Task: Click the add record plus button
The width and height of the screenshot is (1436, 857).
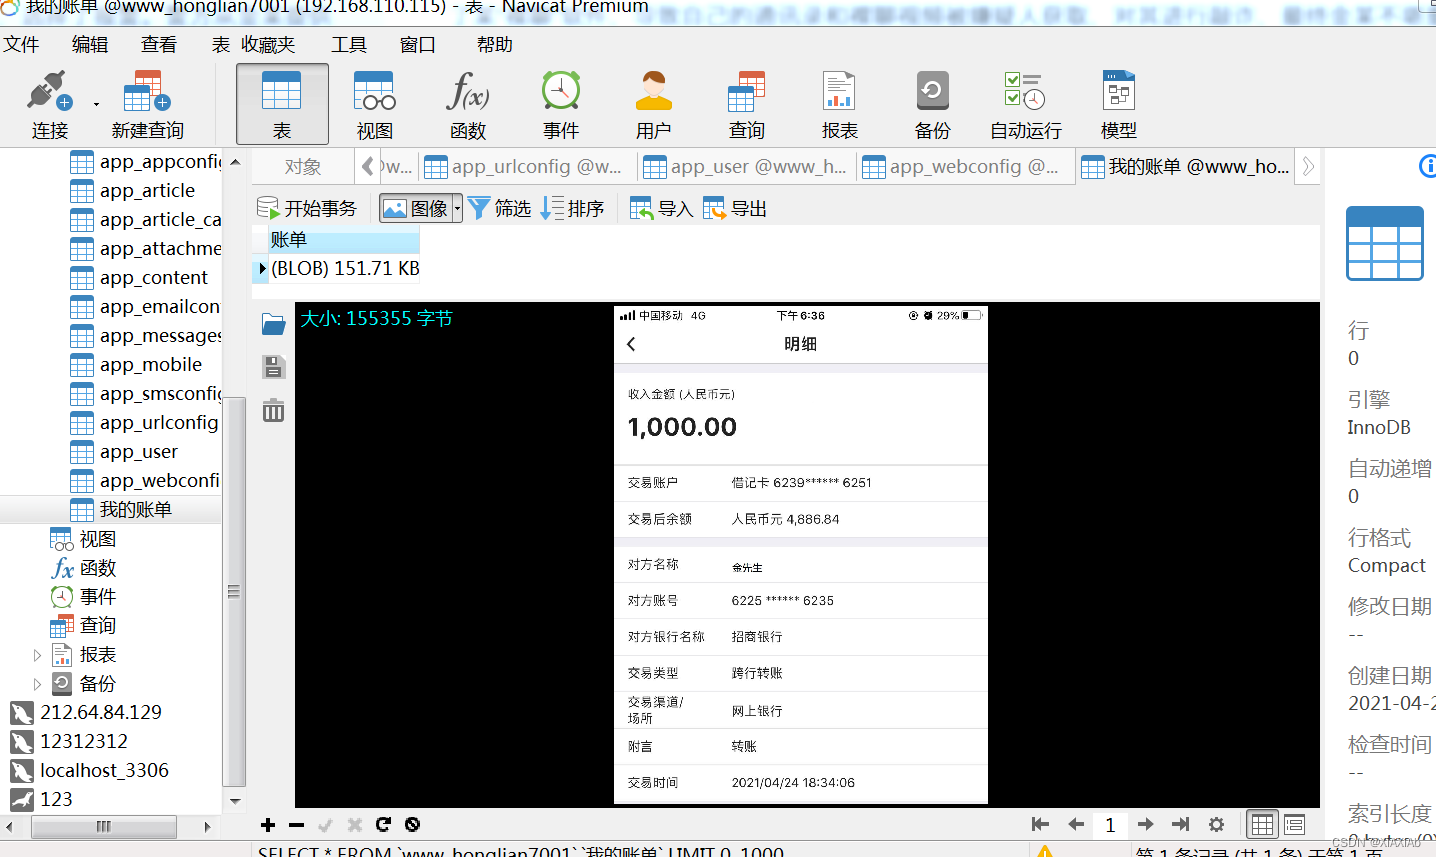Action: coord(268,825)
